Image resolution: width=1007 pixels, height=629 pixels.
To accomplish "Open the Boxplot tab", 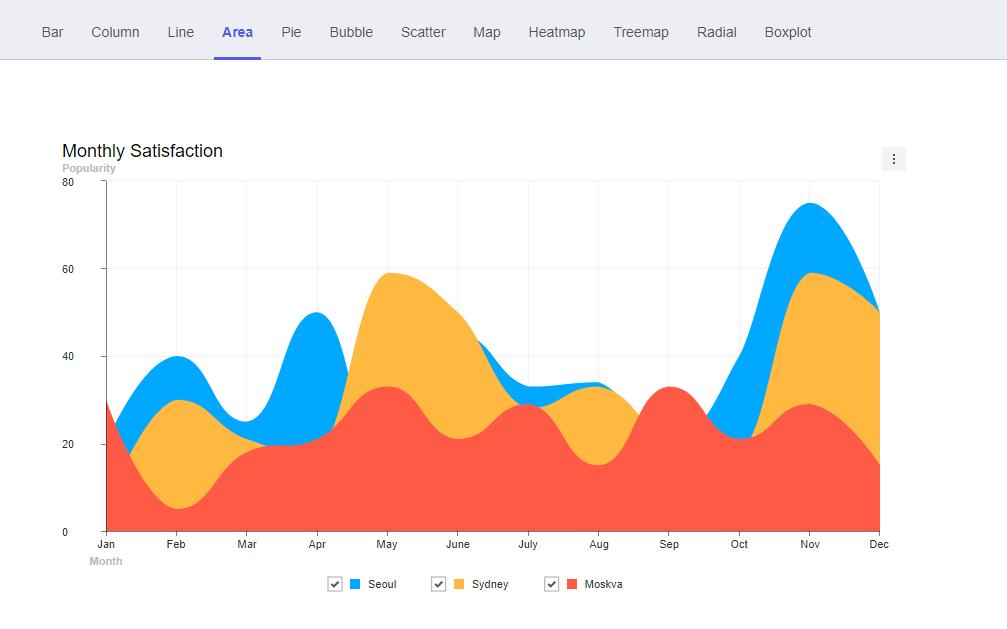I will tap(788, 32).
